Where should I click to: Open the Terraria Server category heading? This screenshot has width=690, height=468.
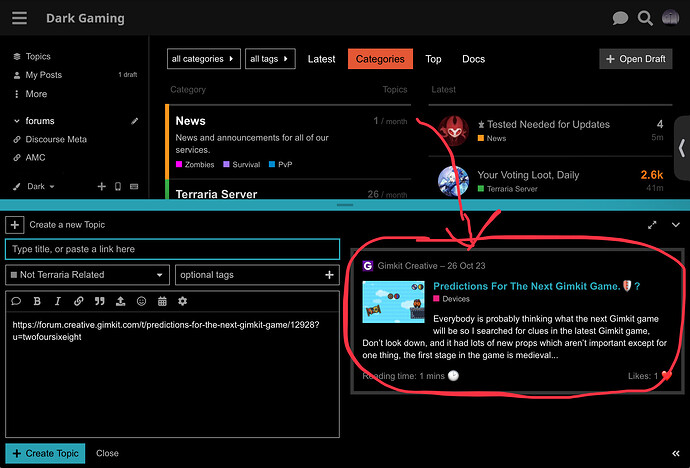(x=216, y=194)
